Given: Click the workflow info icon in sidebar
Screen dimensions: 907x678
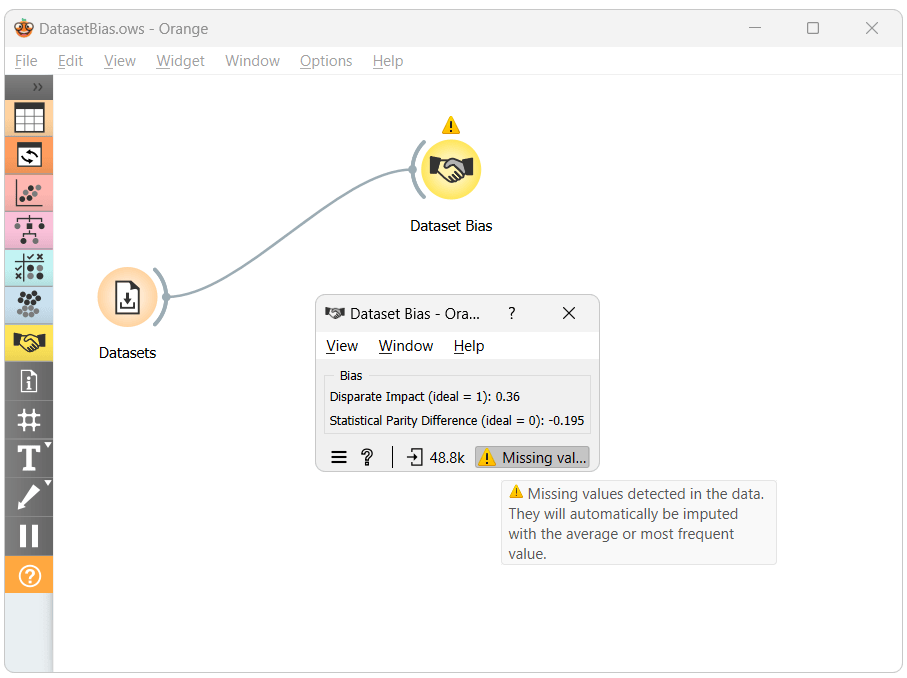Looking at the screenshot, I should click(x=29, y=381).
